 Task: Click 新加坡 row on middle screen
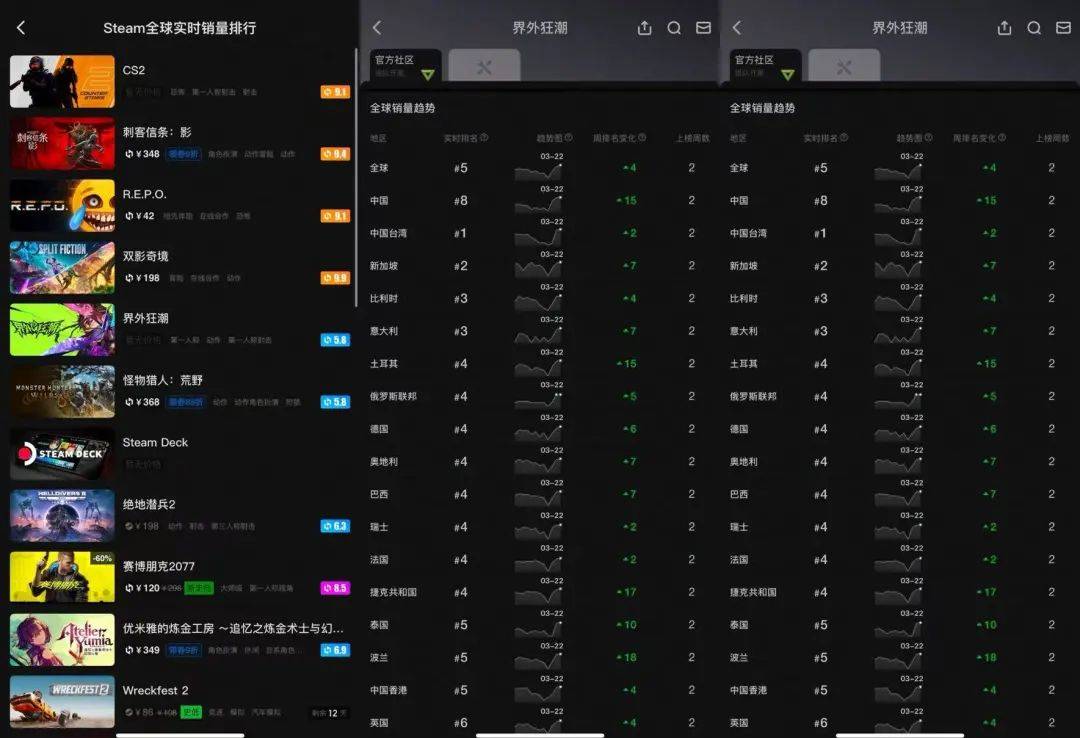click(x=539, y=265)
